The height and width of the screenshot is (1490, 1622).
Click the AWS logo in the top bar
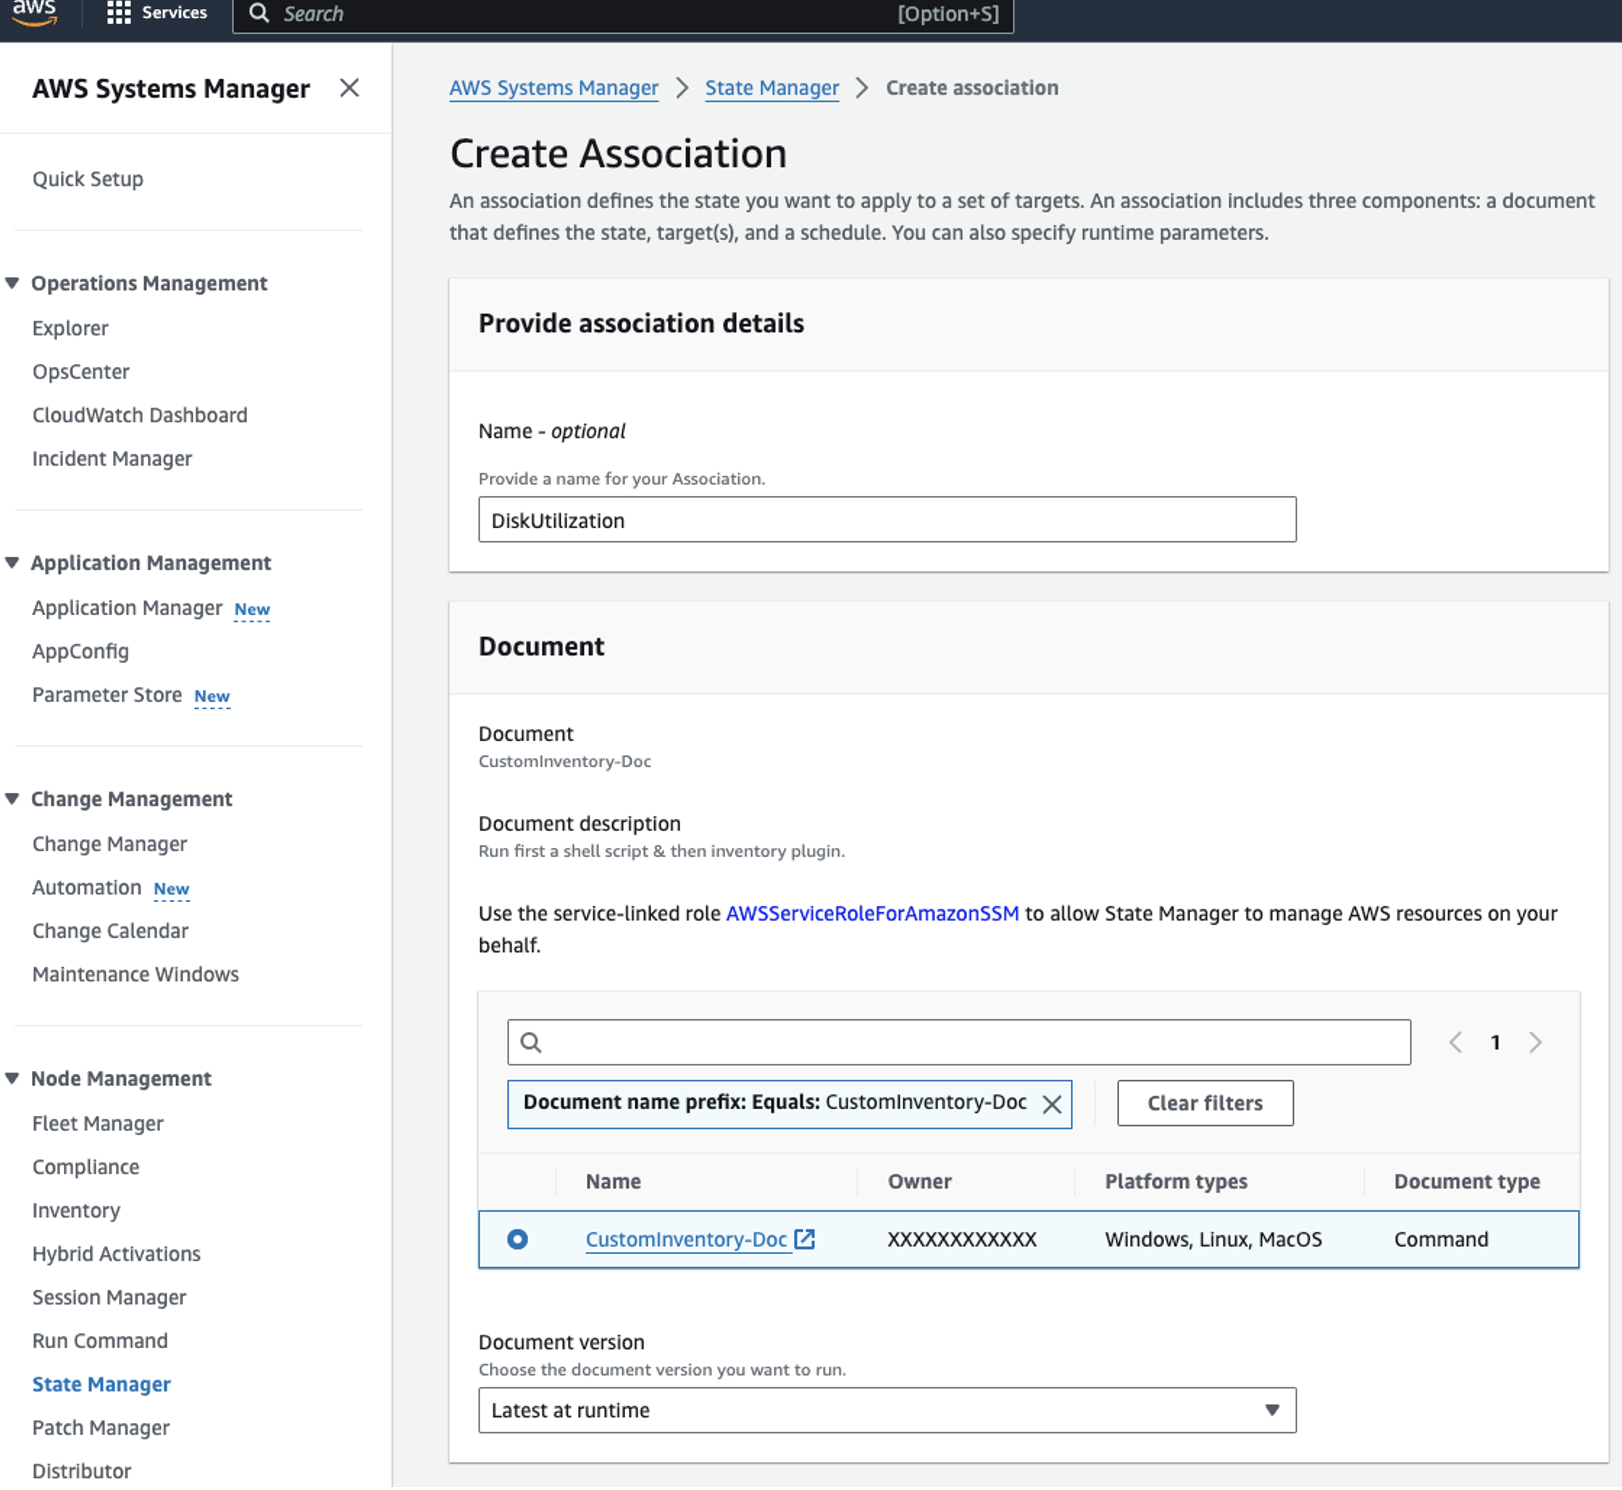36,12
